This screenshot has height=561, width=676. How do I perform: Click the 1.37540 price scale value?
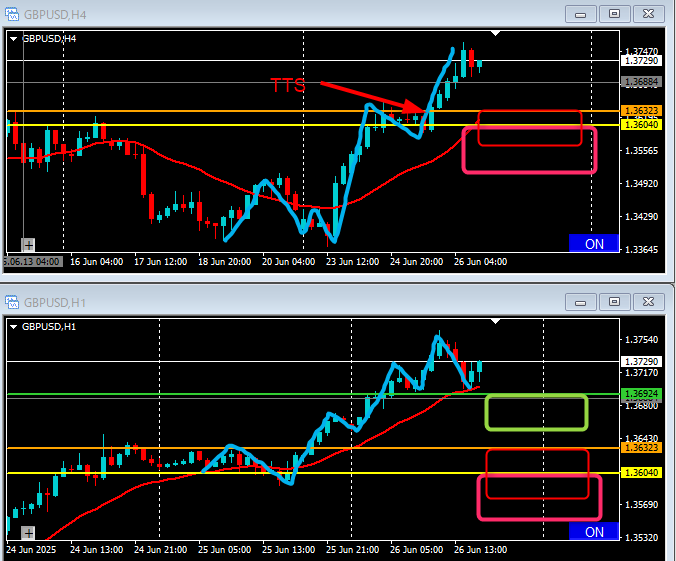pyautogui.click(x=642, y=340)
